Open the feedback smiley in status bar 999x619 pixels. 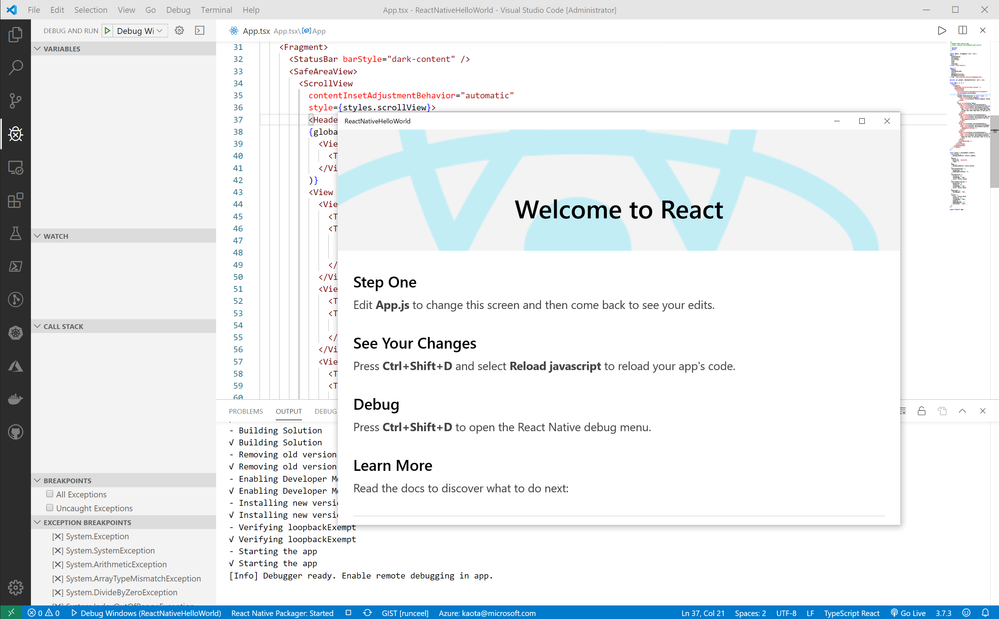967,613
